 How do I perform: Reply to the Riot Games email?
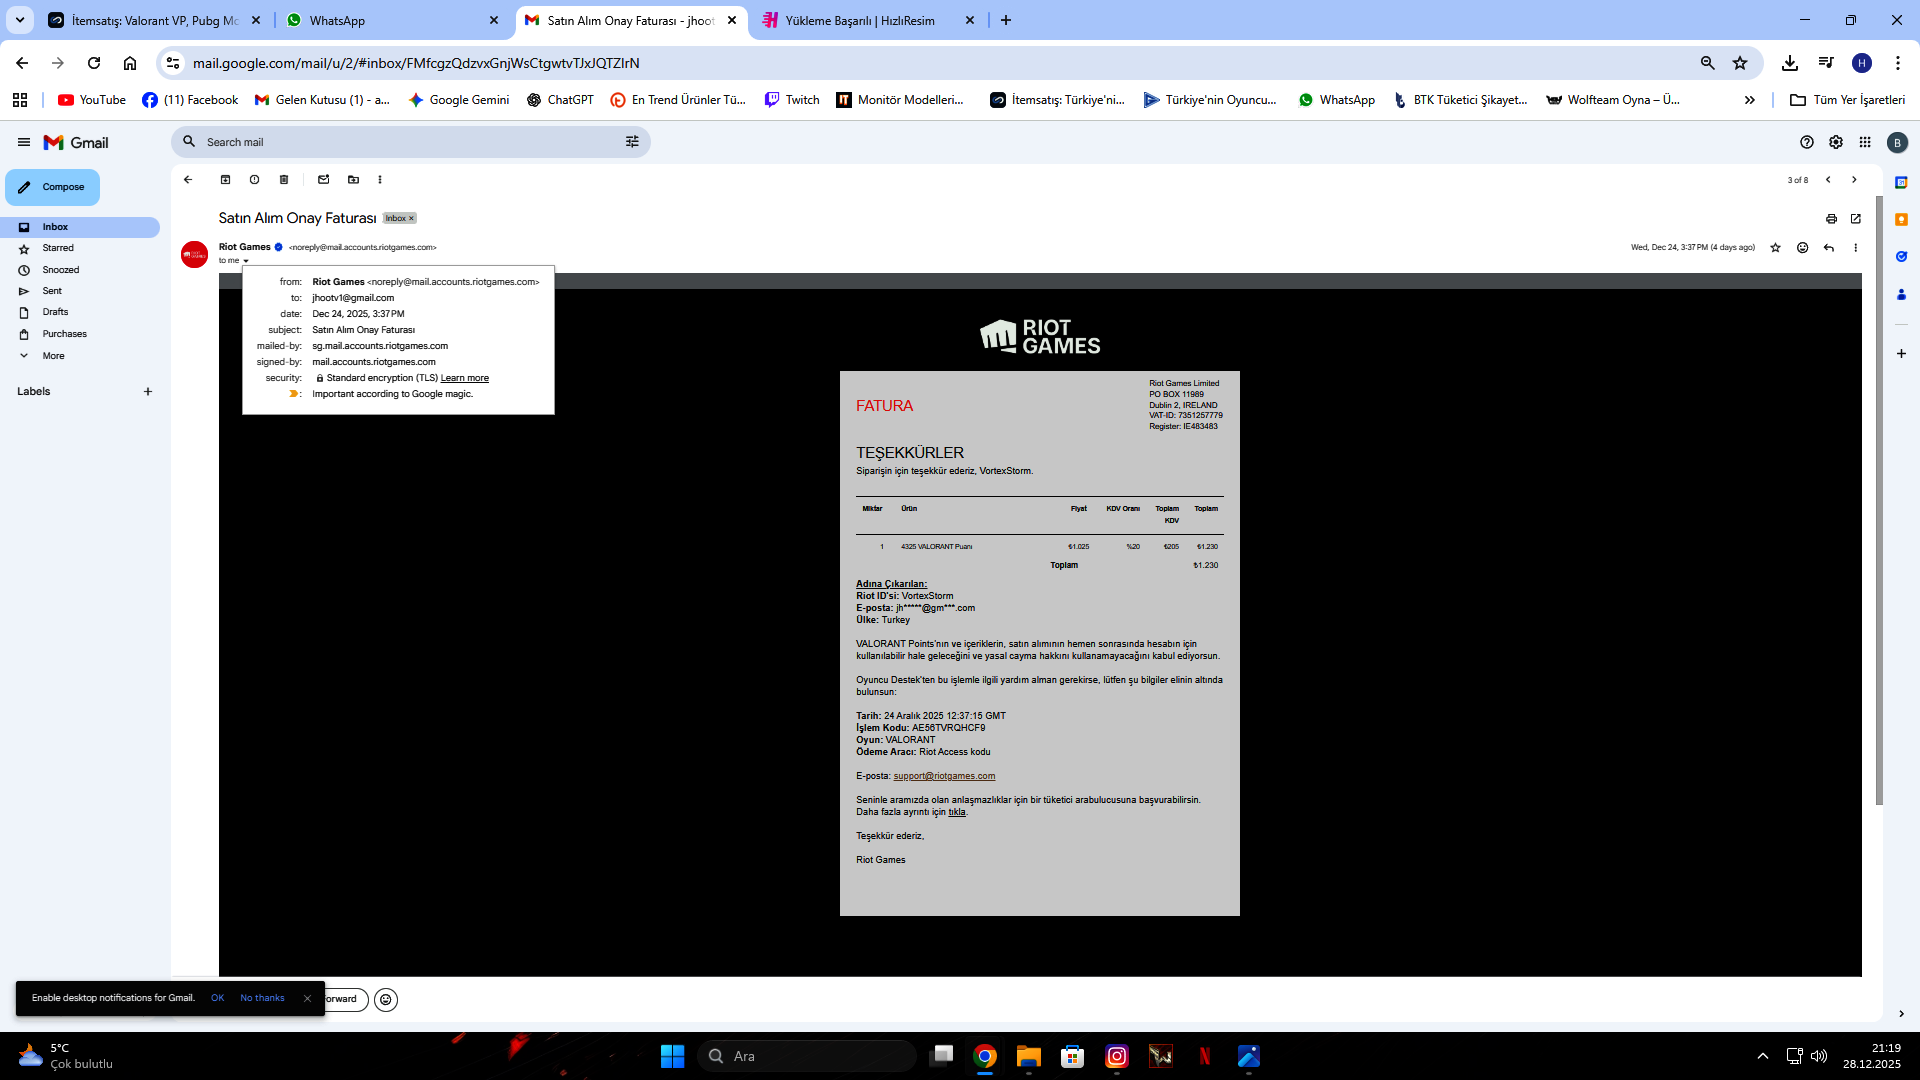pyautogui.click(x=1829, y=248)
